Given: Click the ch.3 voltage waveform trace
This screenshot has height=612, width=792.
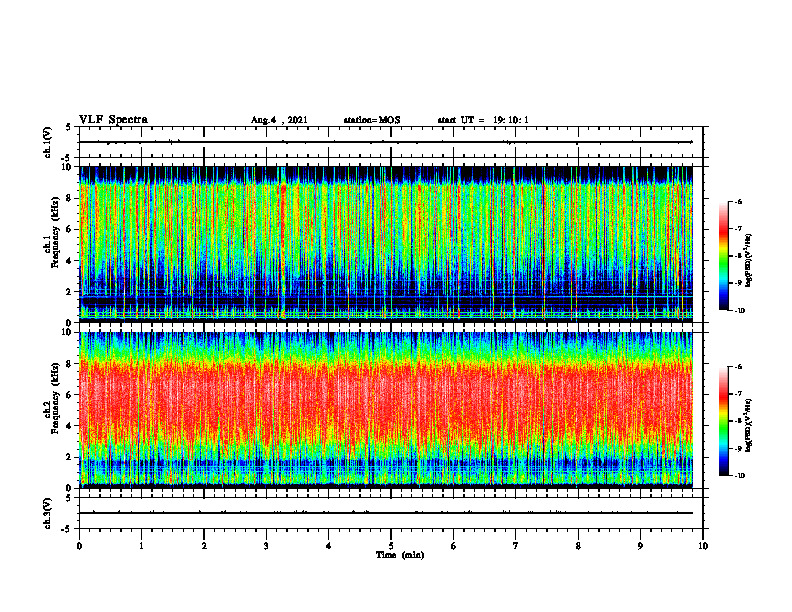Looking at the screenshot, I should pyautogui.click(x=386, y=513).
